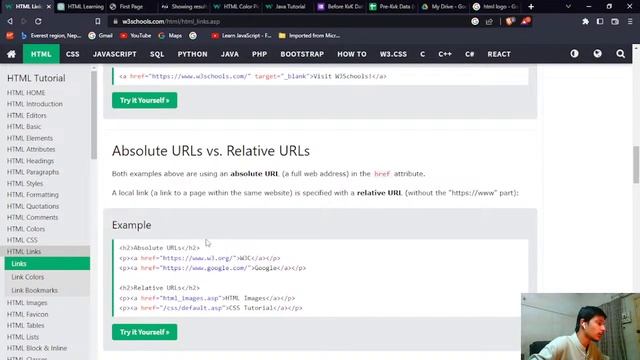Go to W3Schools home icon
The width and height of the screenshot is (640, 360).
pos(11,54)
